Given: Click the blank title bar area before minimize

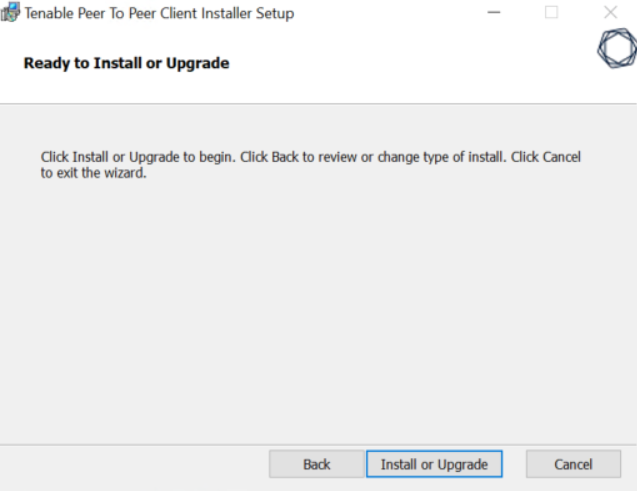Looking at the screenshot, I should tap(390, 14).
